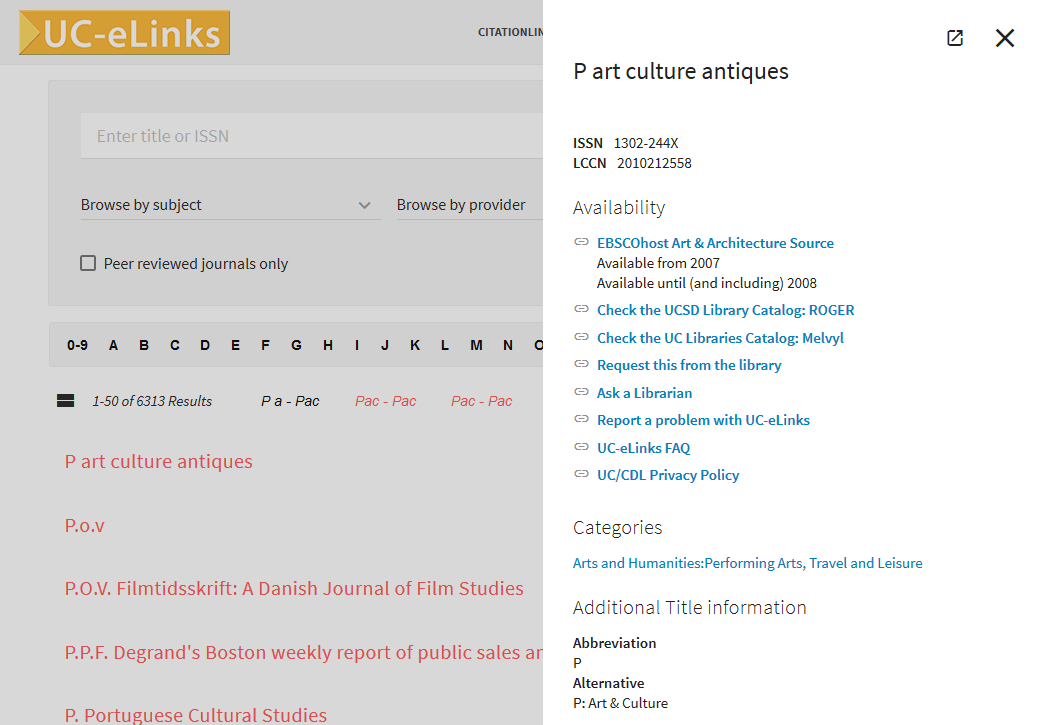The width and height of the screenshot is (1040, 725).
Task: Browse titles starting with E
Action: 235,345
